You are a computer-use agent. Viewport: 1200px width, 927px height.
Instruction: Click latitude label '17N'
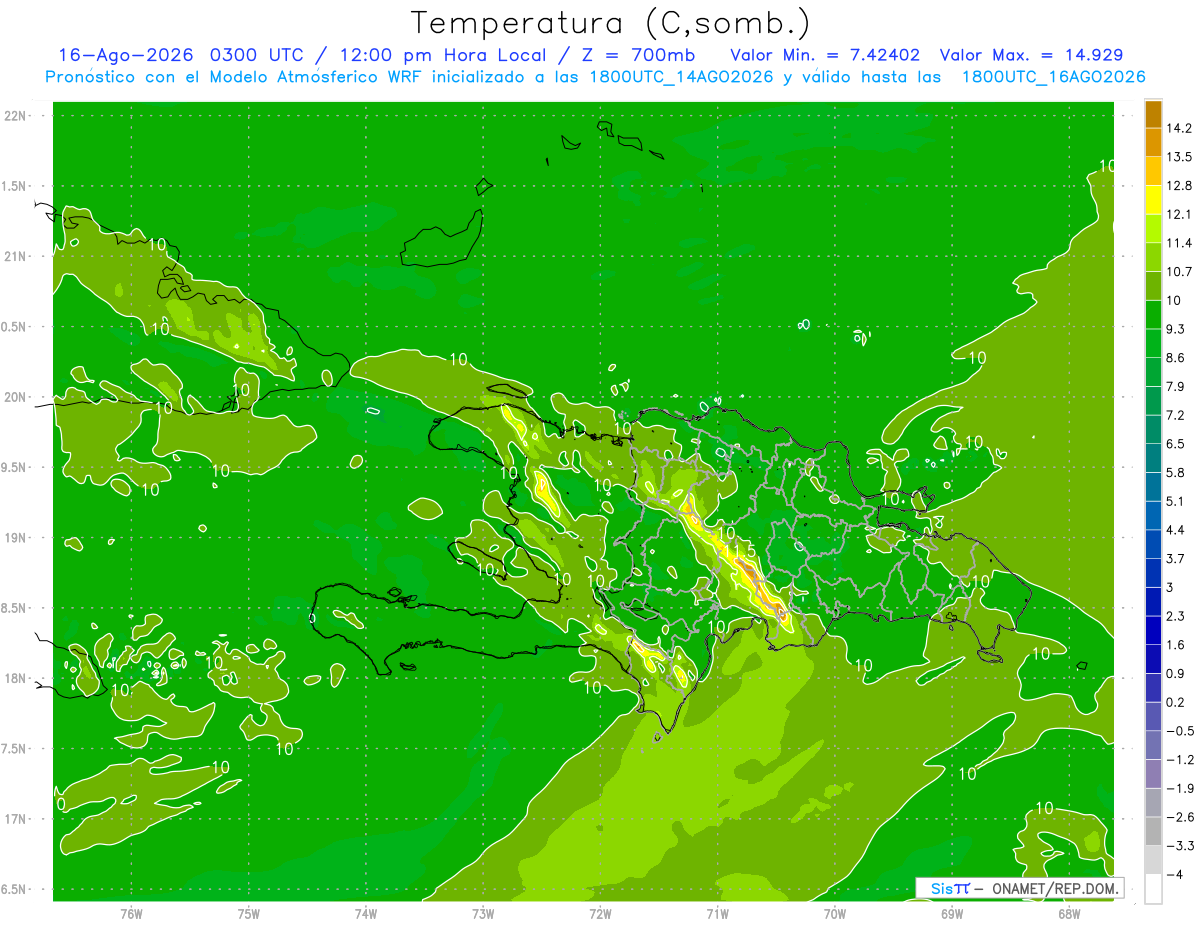point(17,819)
